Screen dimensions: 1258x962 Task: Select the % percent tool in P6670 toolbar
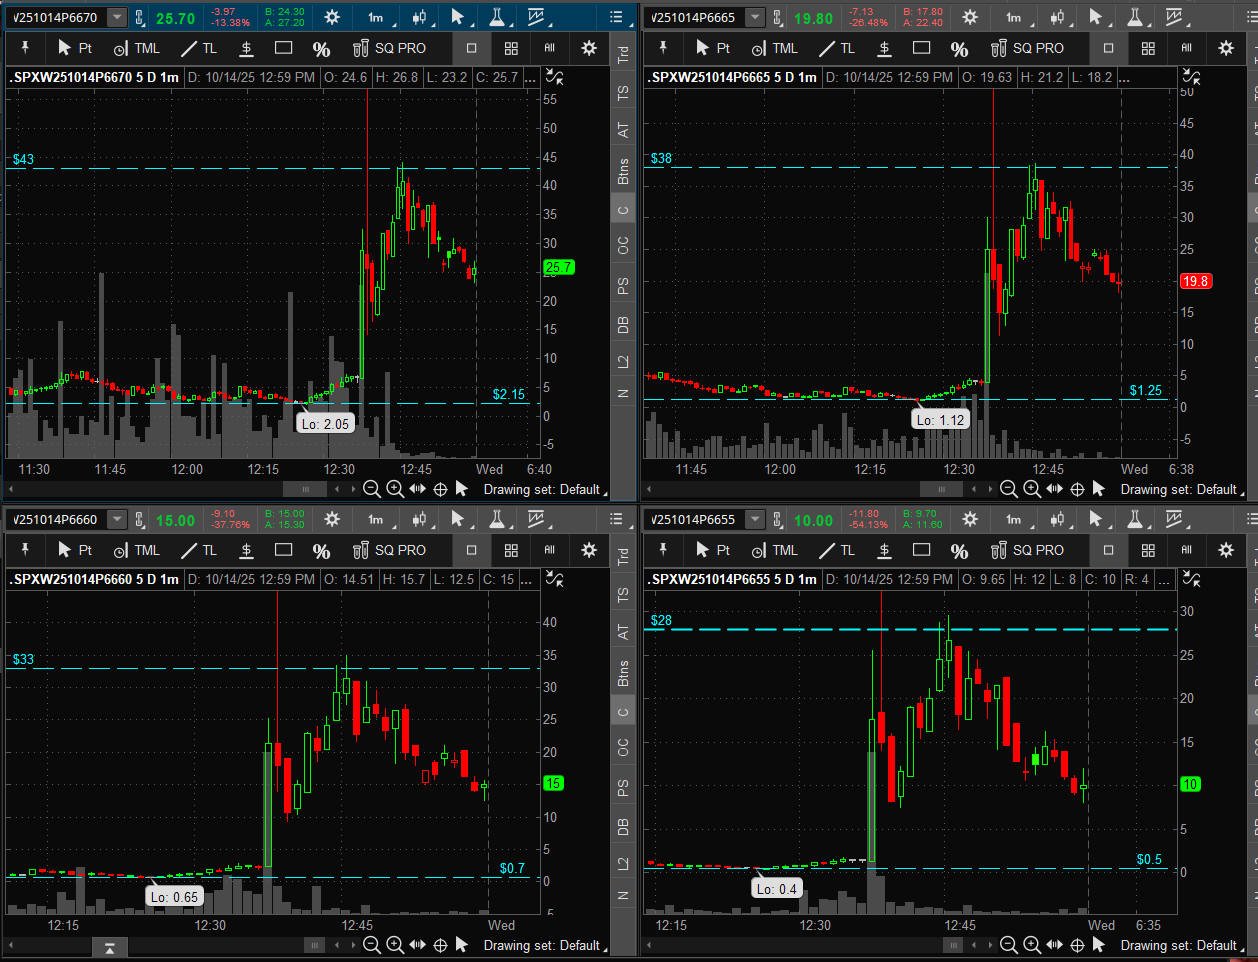(321, 48)
